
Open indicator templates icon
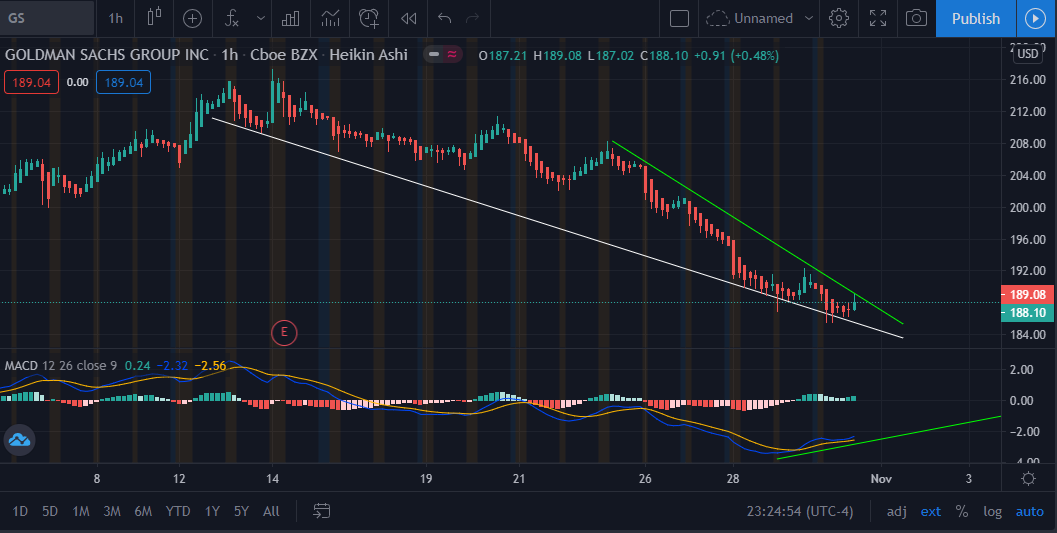(x=330, y=18)
